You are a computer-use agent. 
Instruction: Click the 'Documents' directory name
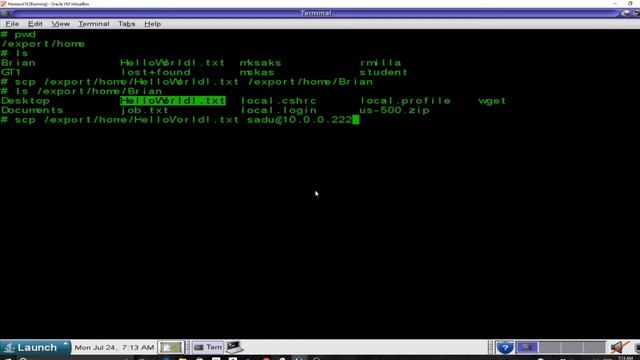point(32,110)
